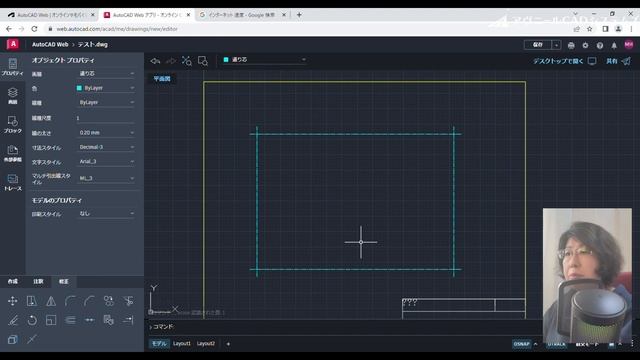Select the Fillet tool icon

tap(70, 301)
